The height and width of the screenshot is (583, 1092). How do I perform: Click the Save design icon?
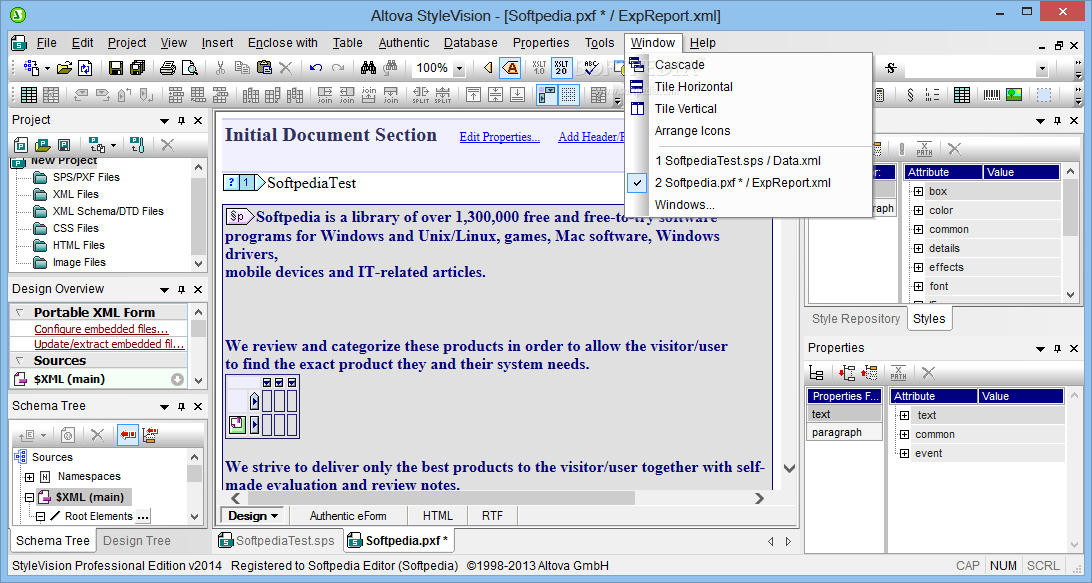[116, 68]
